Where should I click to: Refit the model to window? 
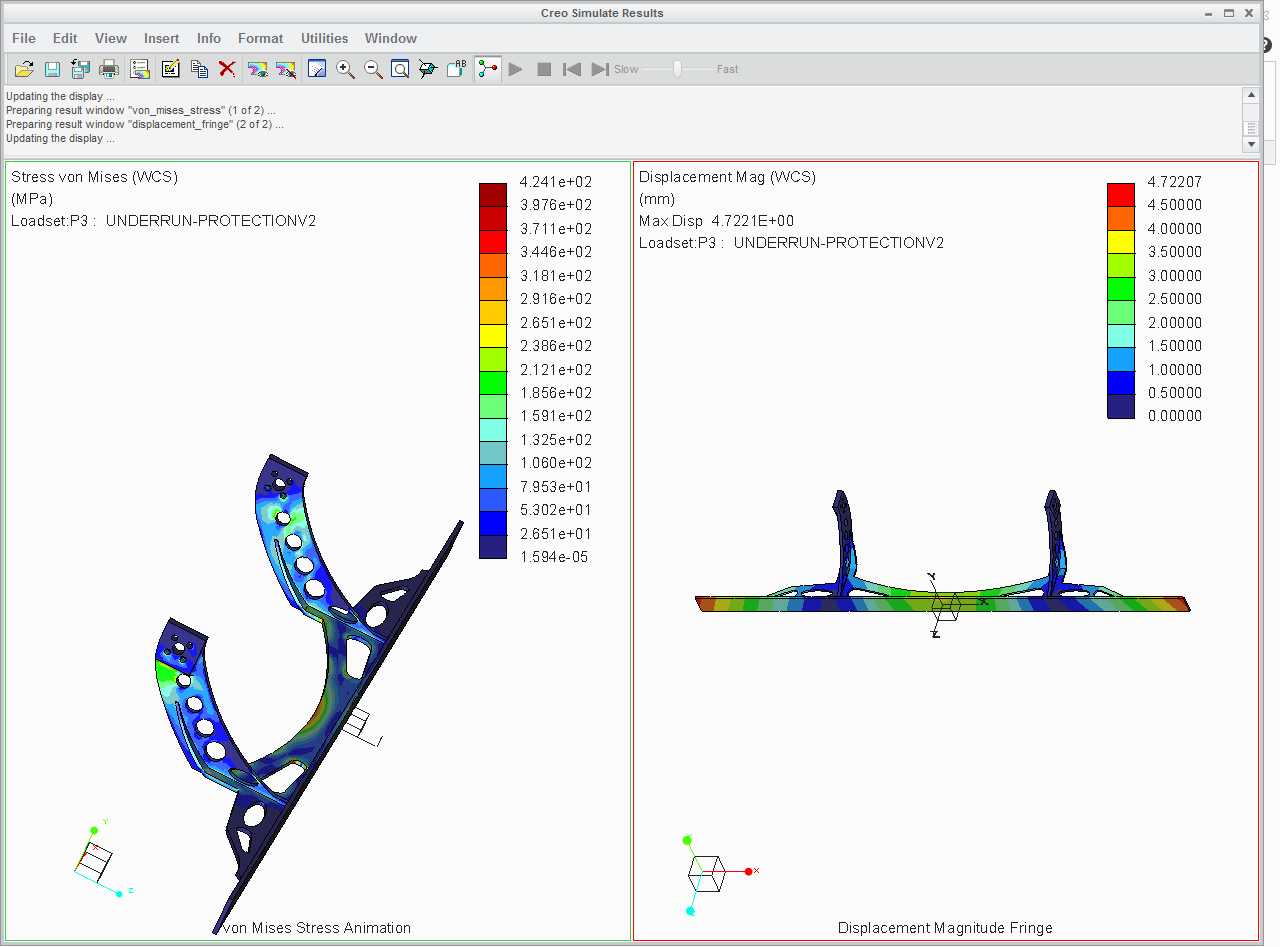coord(400,69)
